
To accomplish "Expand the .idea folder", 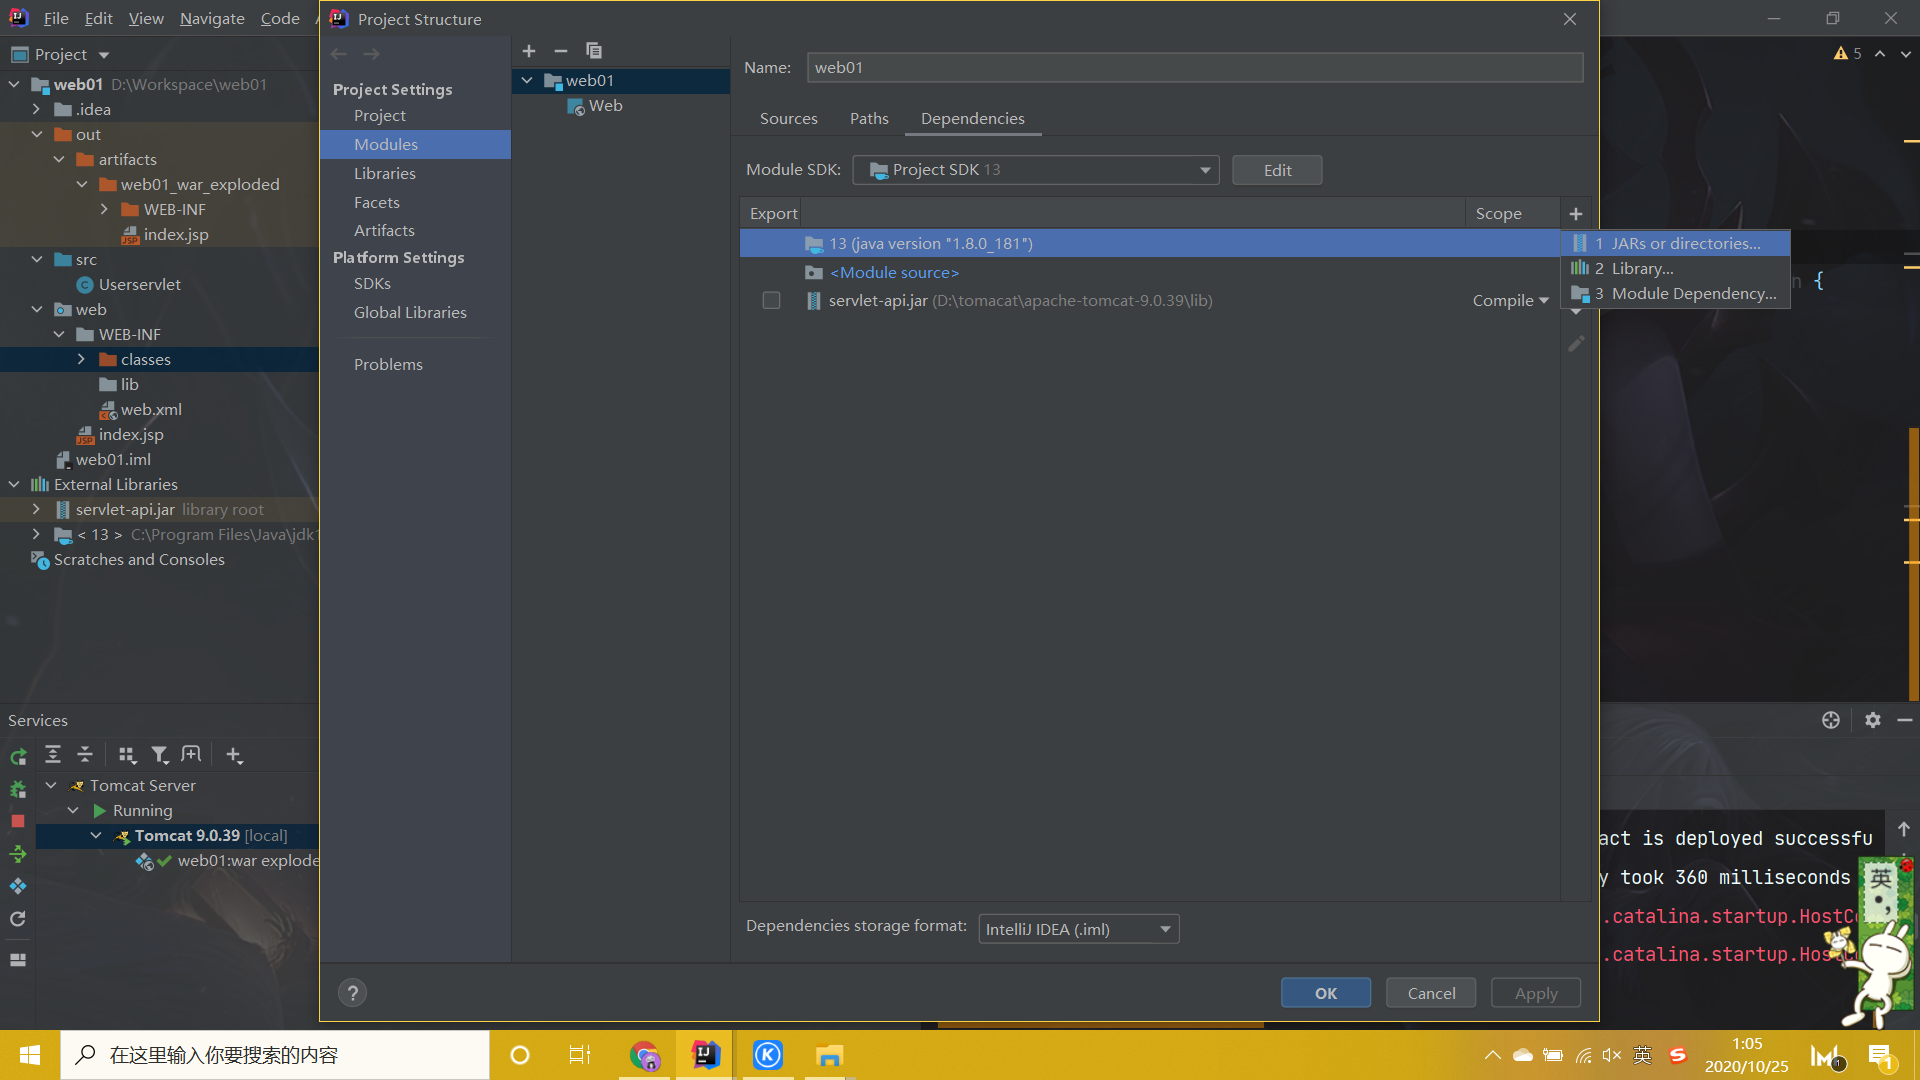I will coord(36,109).
